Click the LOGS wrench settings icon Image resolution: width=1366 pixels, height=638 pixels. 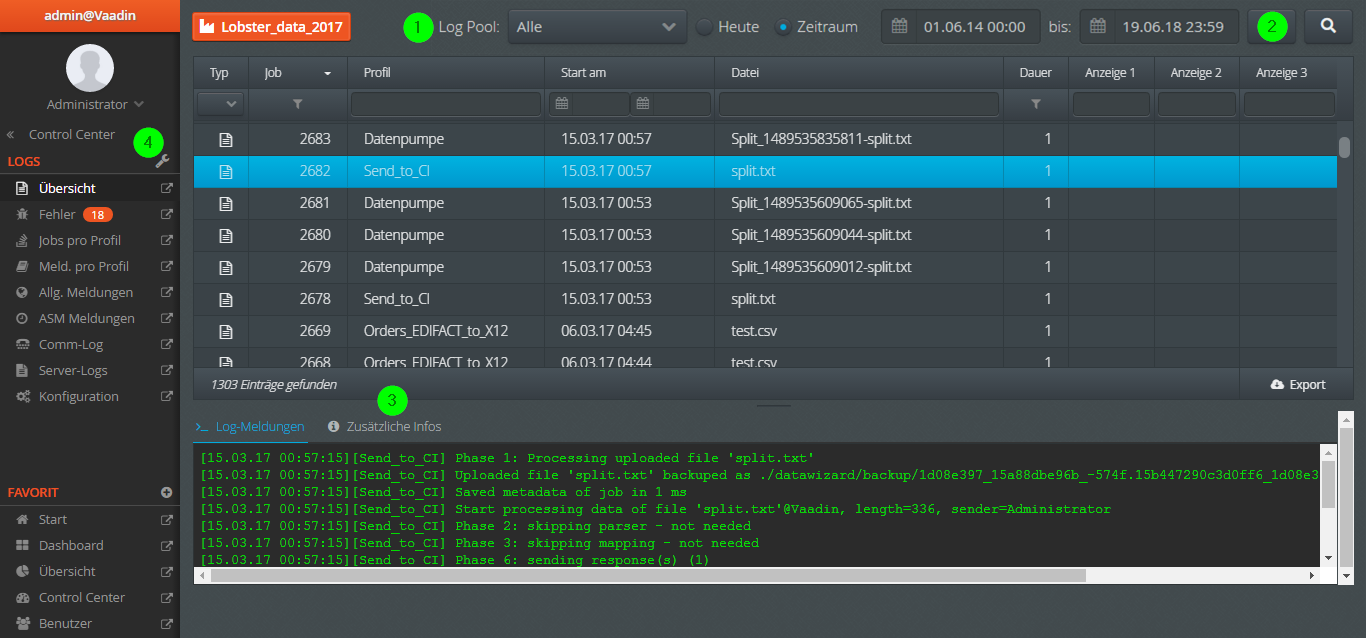pos(163,161)
